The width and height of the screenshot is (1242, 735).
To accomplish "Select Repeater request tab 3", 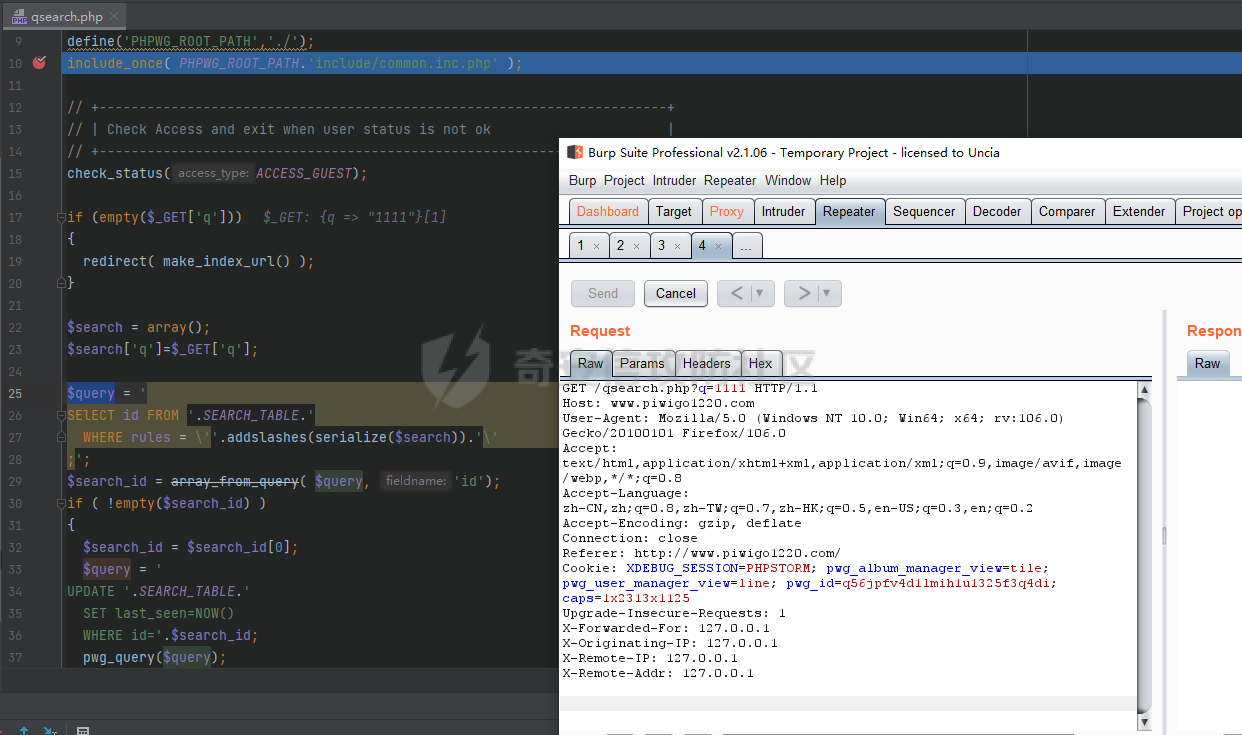I will pyautogui.click(x=669, y=246).
